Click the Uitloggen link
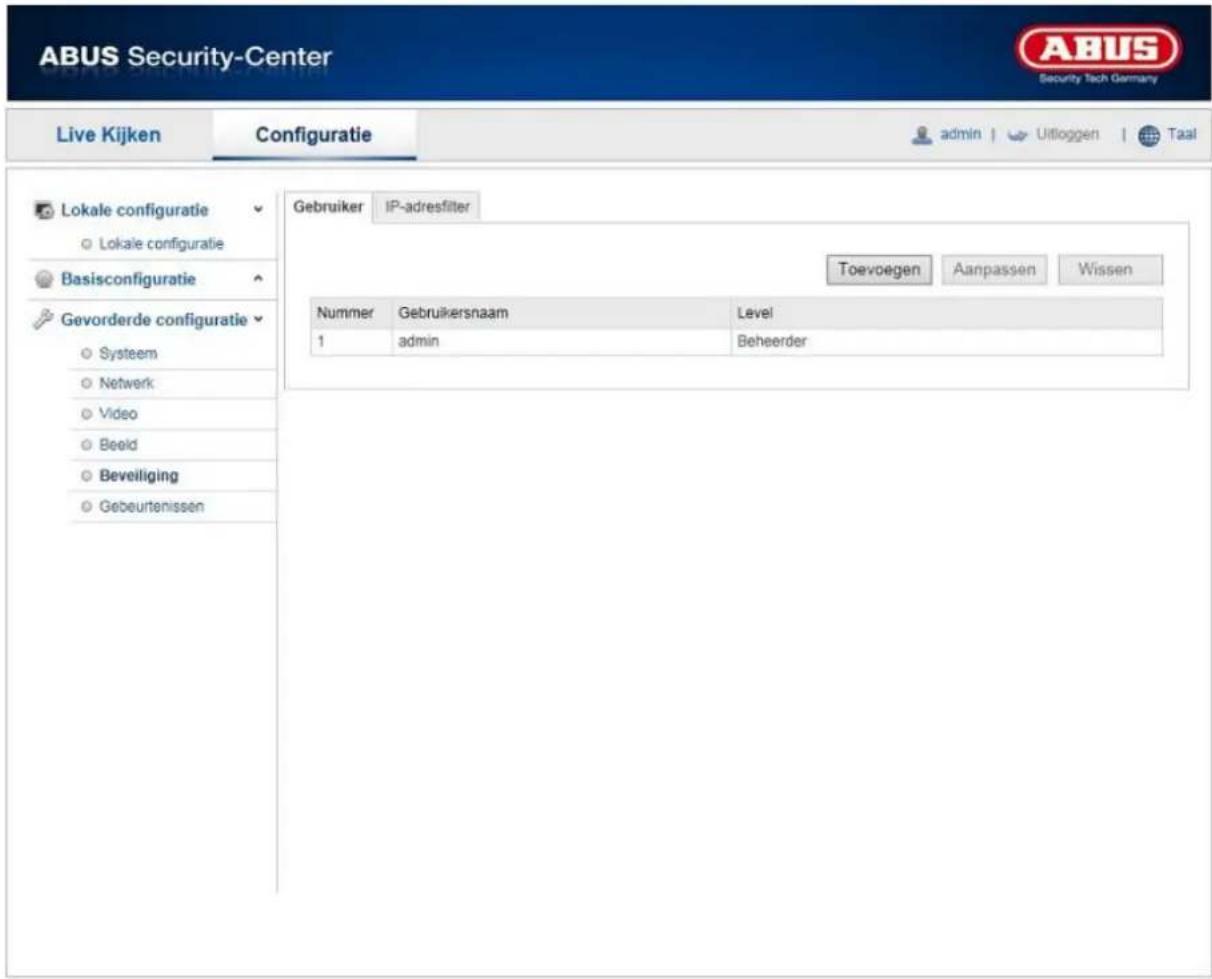Image resolution: width=1212 pixels, height=979 pixels. coord(1066,134)
